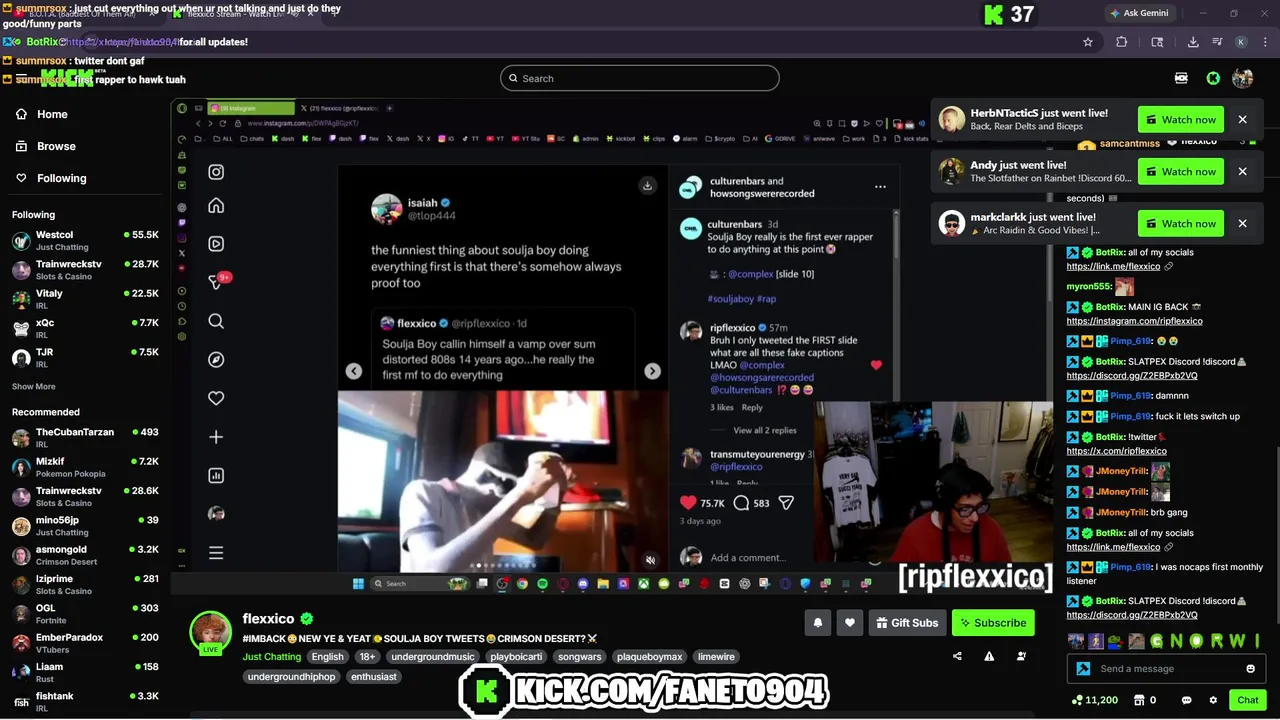The width and height of the screenshot is (1280, 720).
Task: Click notification bell for flexxico
Action: [818, 623]
